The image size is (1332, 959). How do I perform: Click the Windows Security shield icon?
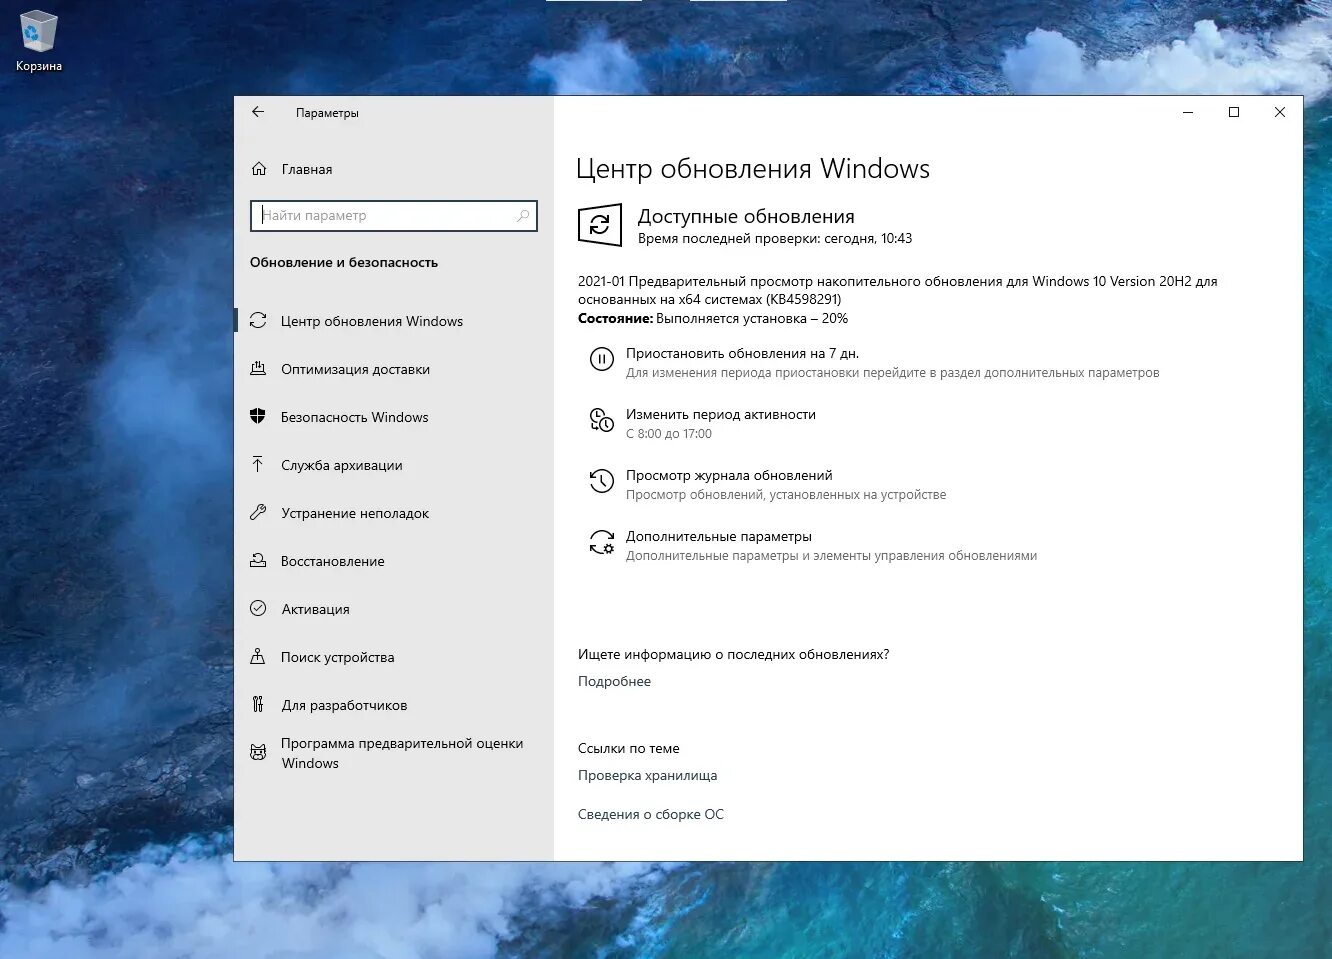(258, 417)
